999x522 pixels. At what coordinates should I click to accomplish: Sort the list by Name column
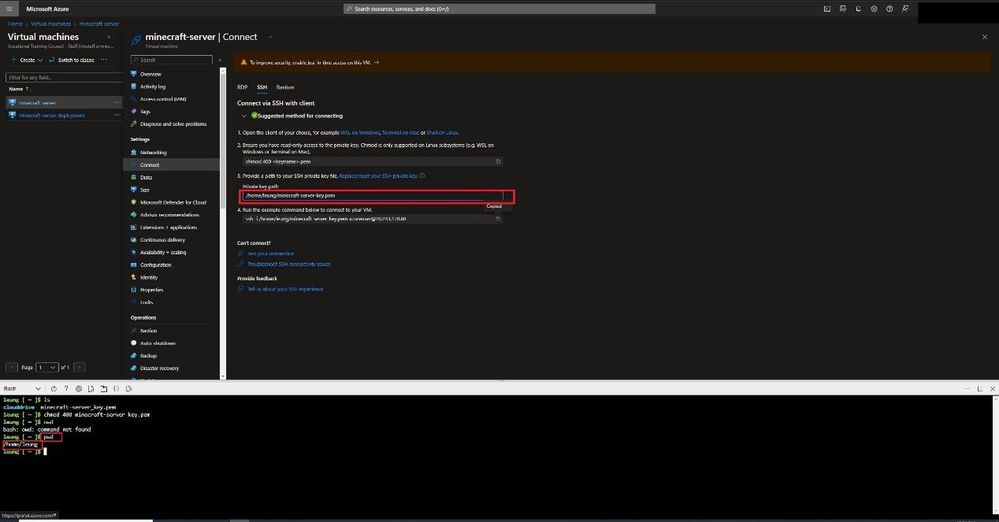click(x=18, y=89)
